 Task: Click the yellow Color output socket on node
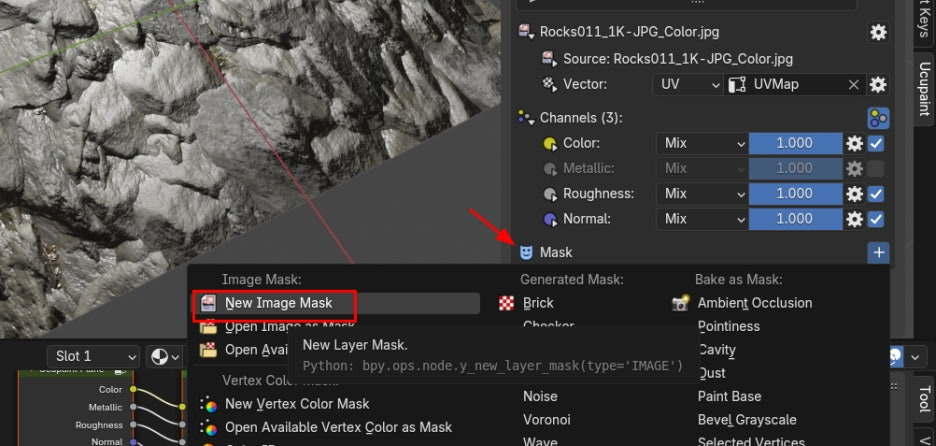point(133,389)
